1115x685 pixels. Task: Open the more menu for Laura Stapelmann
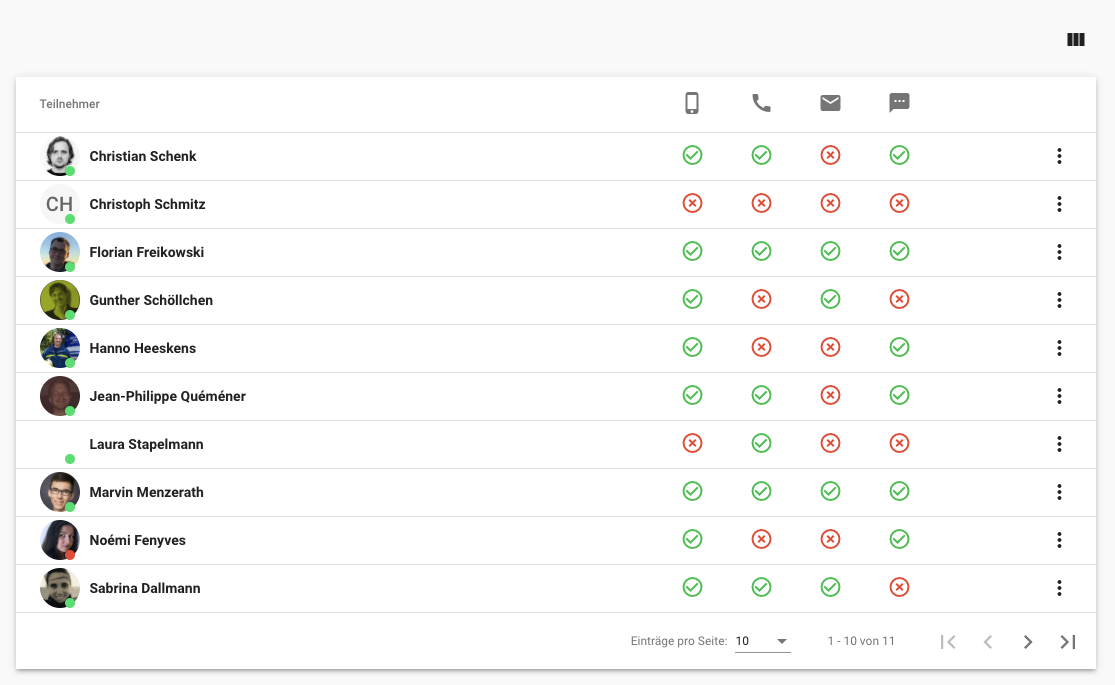tap(1059, 444)
